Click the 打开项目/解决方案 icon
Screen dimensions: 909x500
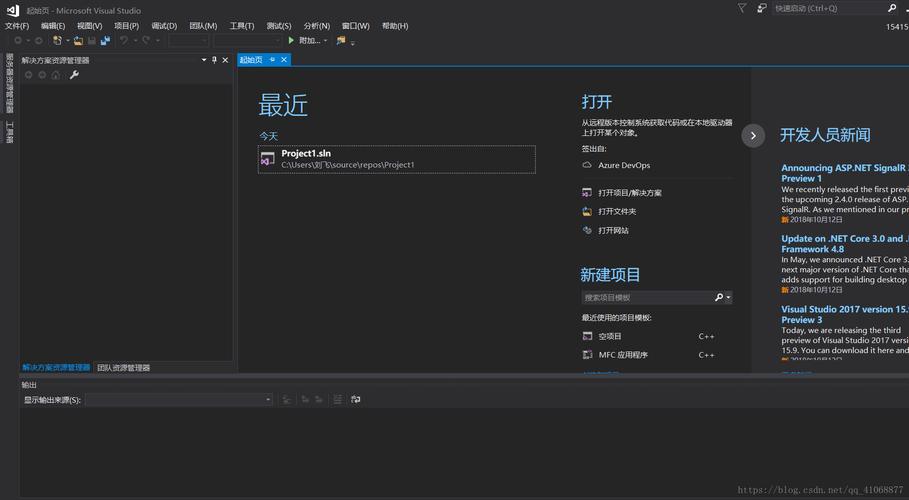pos(587,193)
